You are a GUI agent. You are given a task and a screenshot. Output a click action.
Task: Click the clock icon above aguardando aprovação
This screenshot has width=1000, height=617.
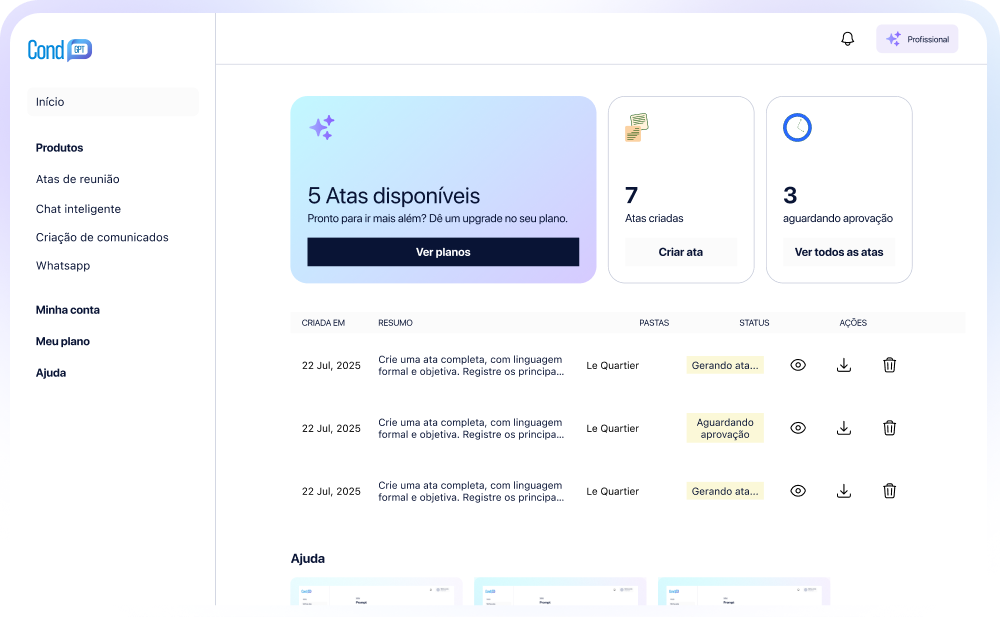click(797, 128)
